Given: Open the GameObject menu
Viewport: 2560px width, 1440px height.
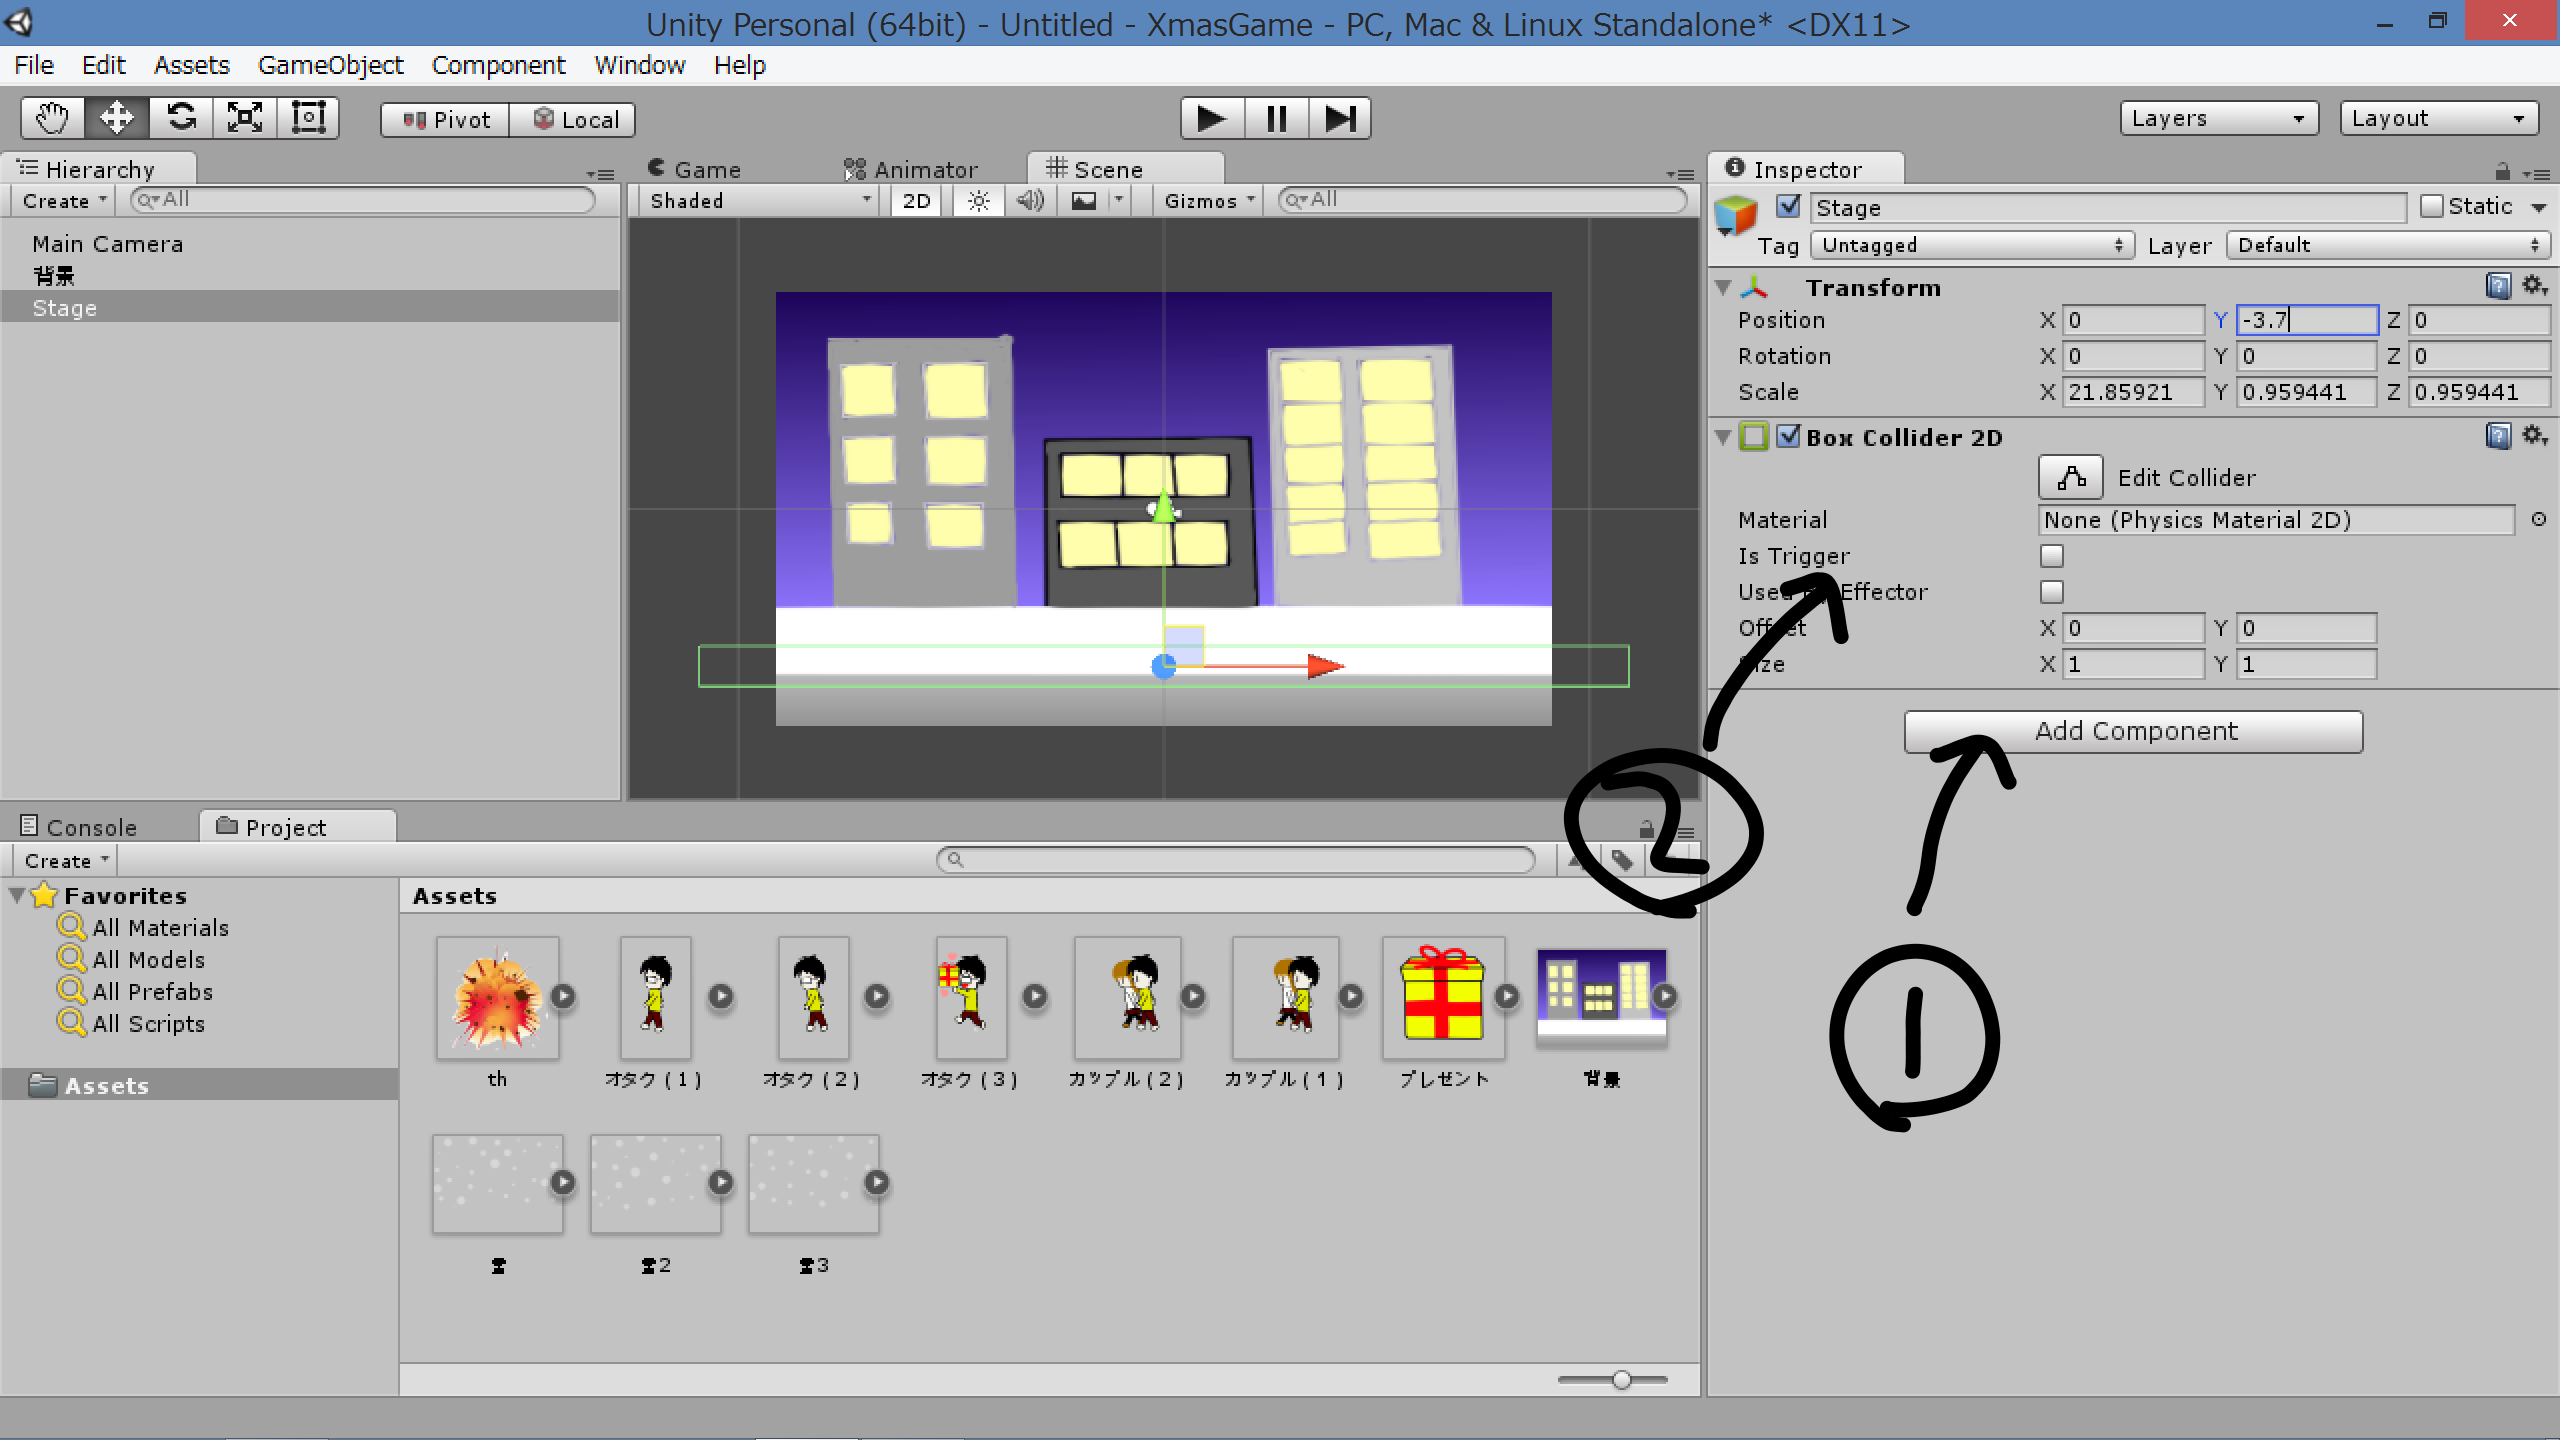Looking at the screenshot, I should 330,65.
